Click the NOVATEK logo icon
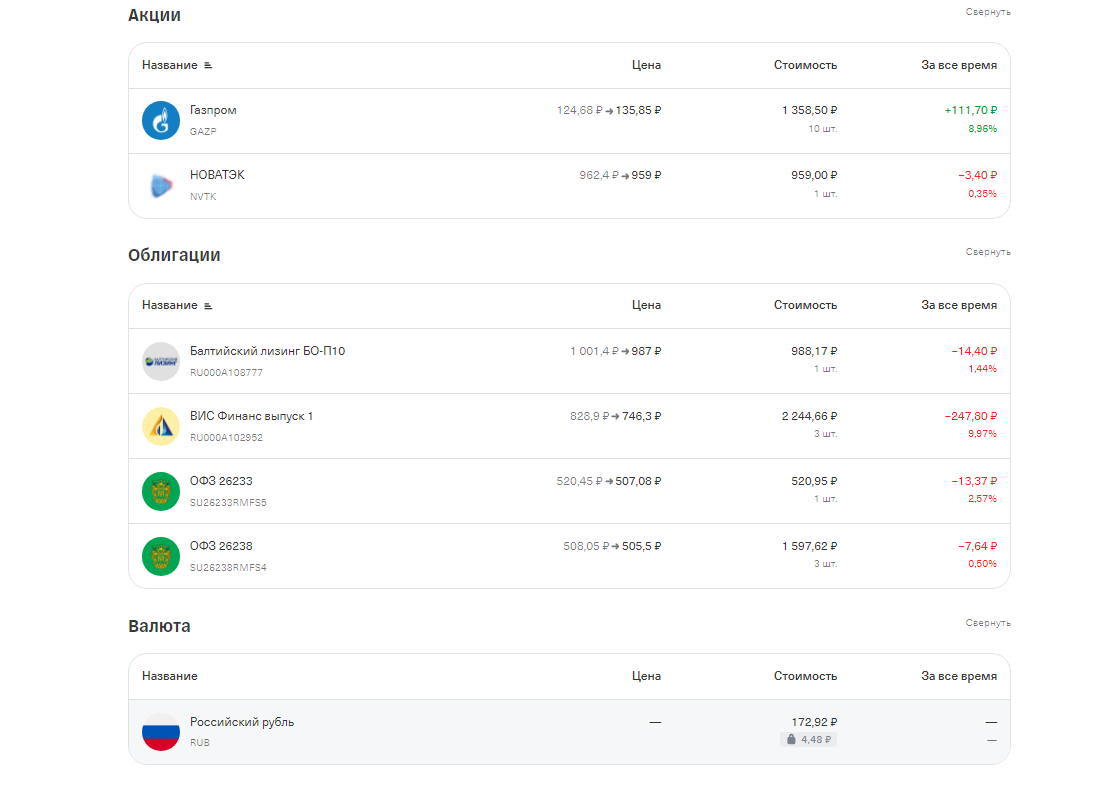1112x812 pixels. pyautogui.click(x=161, y=186)
